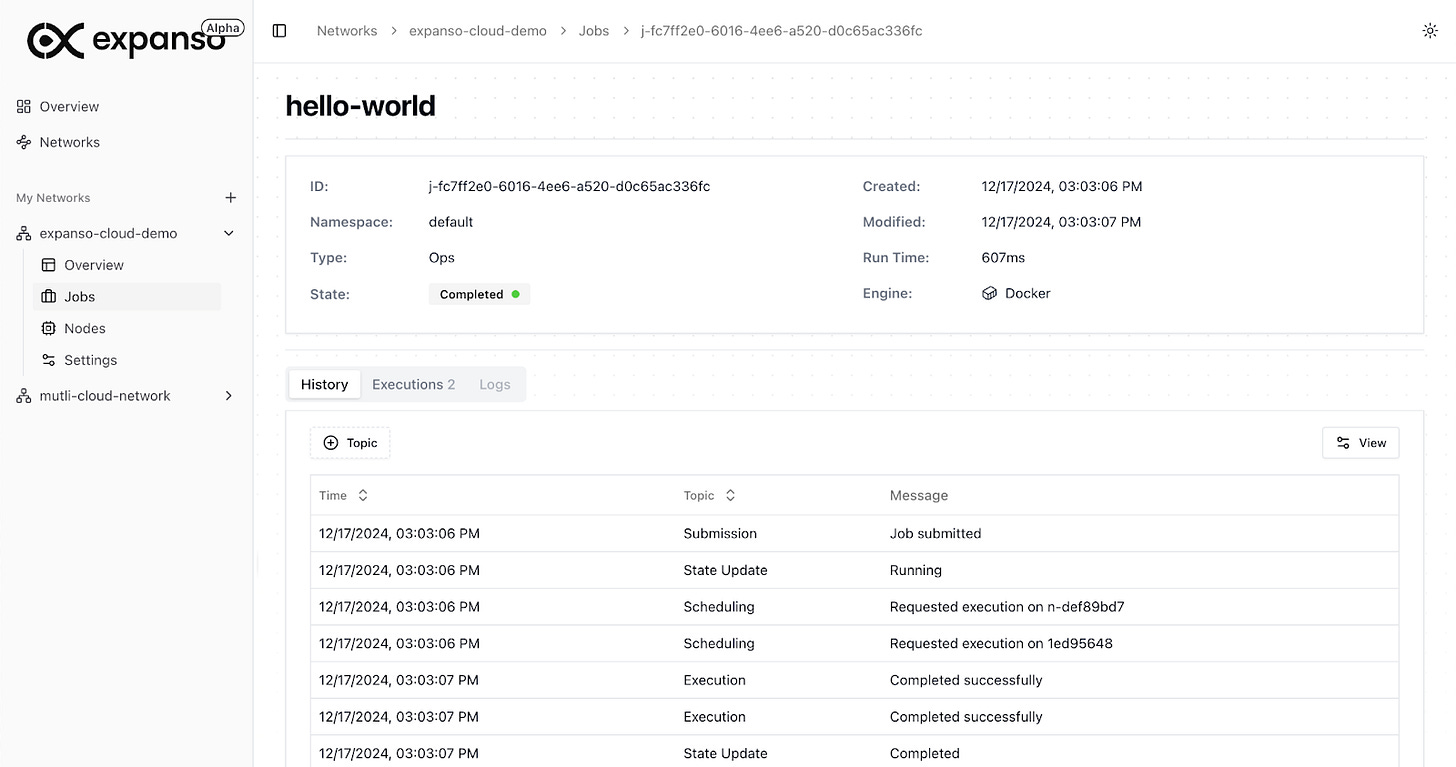Screen dimensions: 1456x767
Task: Select the History tab
Action: pos(325,384)
